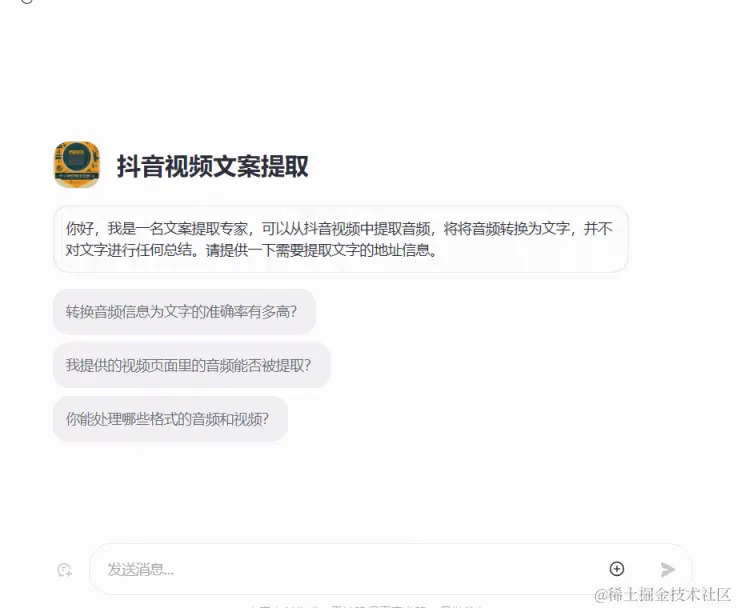Clear the chat context using the icon left of the input box
Image resolution: width=737 pixels, height=608 pixels.
tap(64, 569)
